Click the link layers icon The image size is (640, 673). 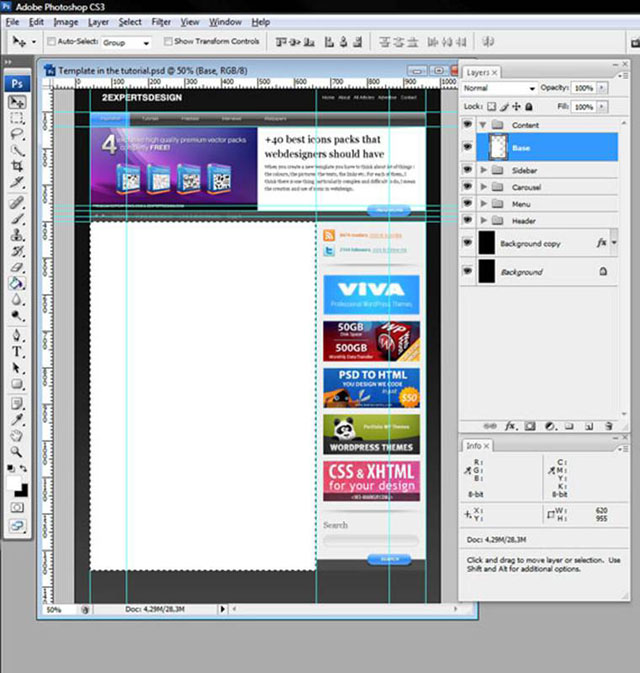click(490, 426)
